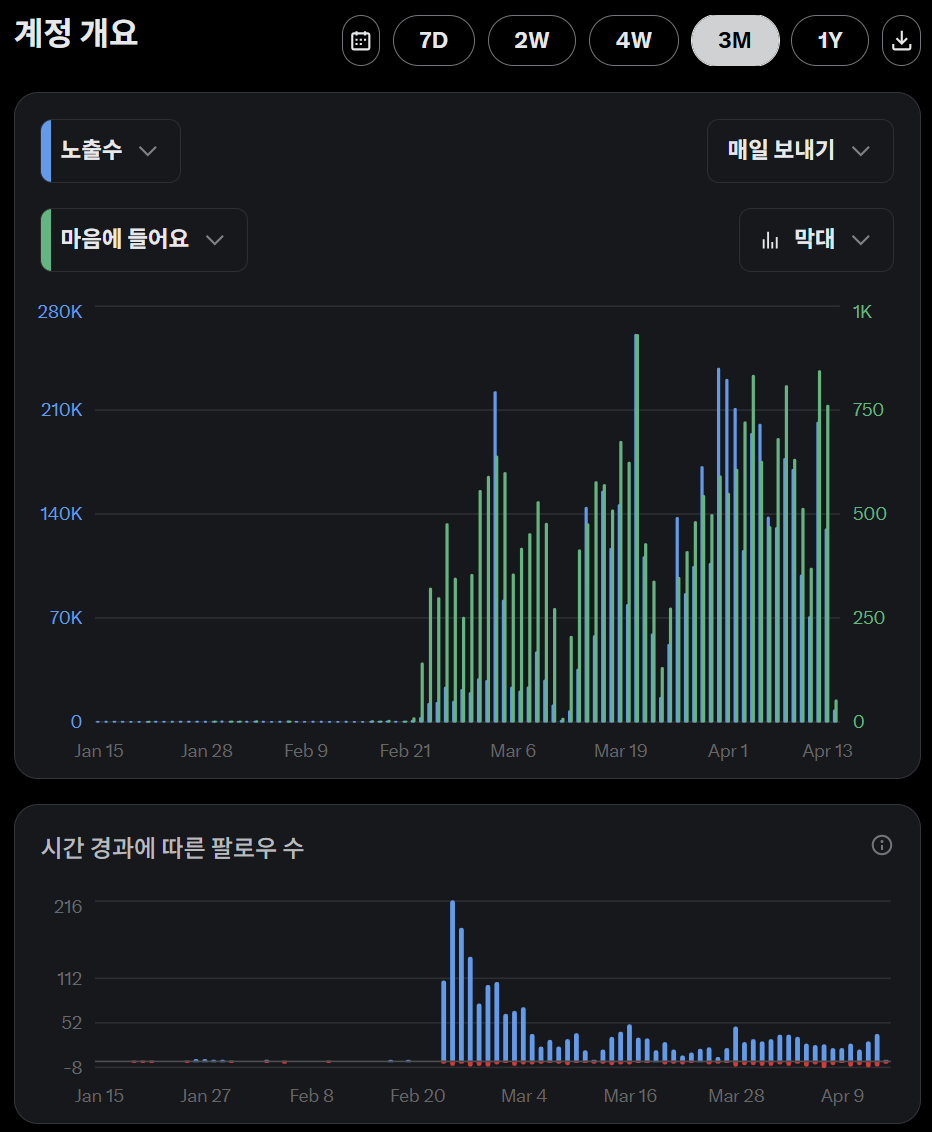Viewport: 932px width, 1132px height.
Task: Click the 52 follows axis label
Action: 71,1023
